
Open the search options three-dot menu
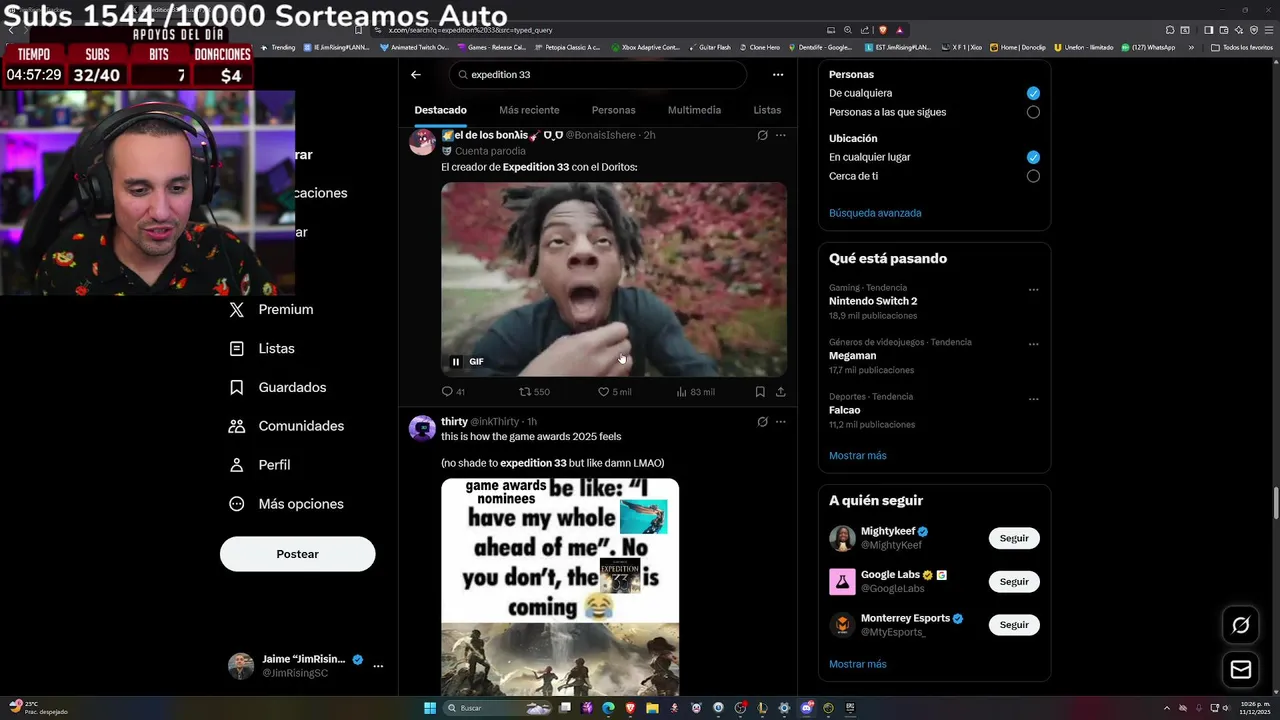pos(777,74)
